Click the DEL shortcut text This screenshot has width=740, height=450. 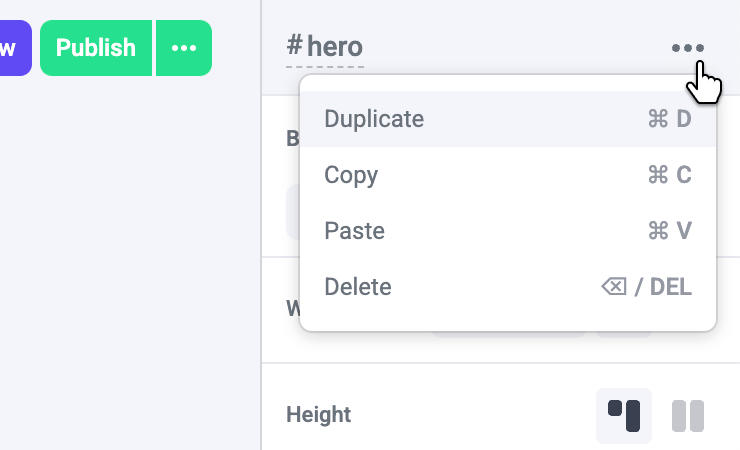point(671,287)
